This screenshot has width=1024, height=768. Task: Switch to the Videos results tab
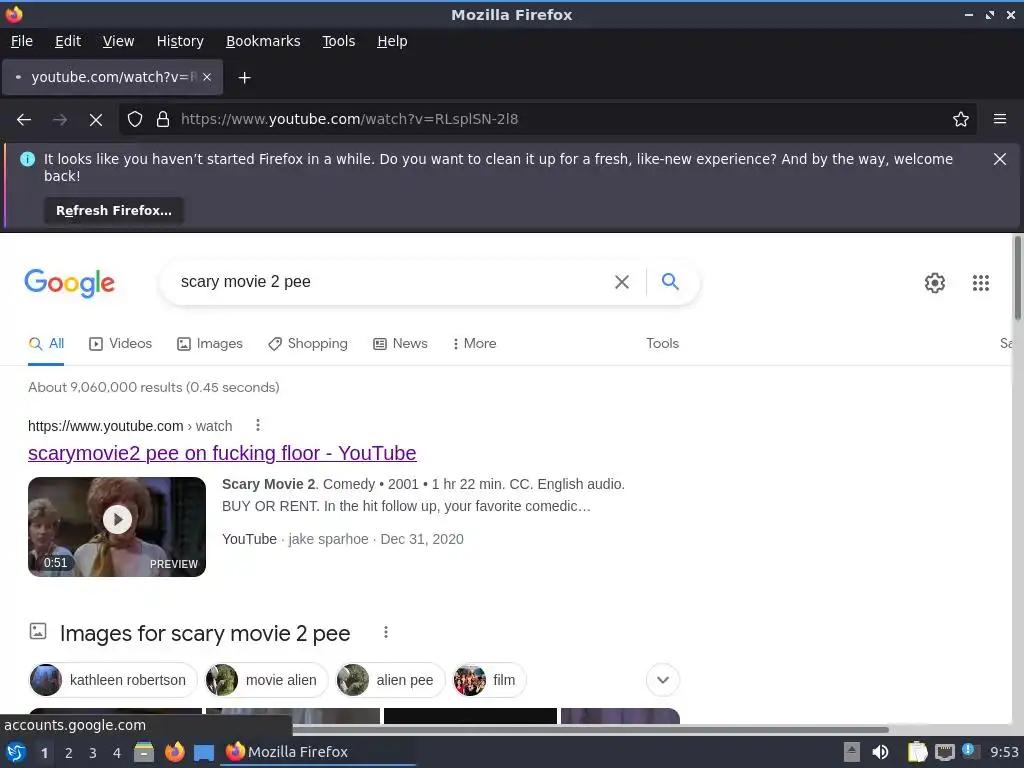(121, 344)
